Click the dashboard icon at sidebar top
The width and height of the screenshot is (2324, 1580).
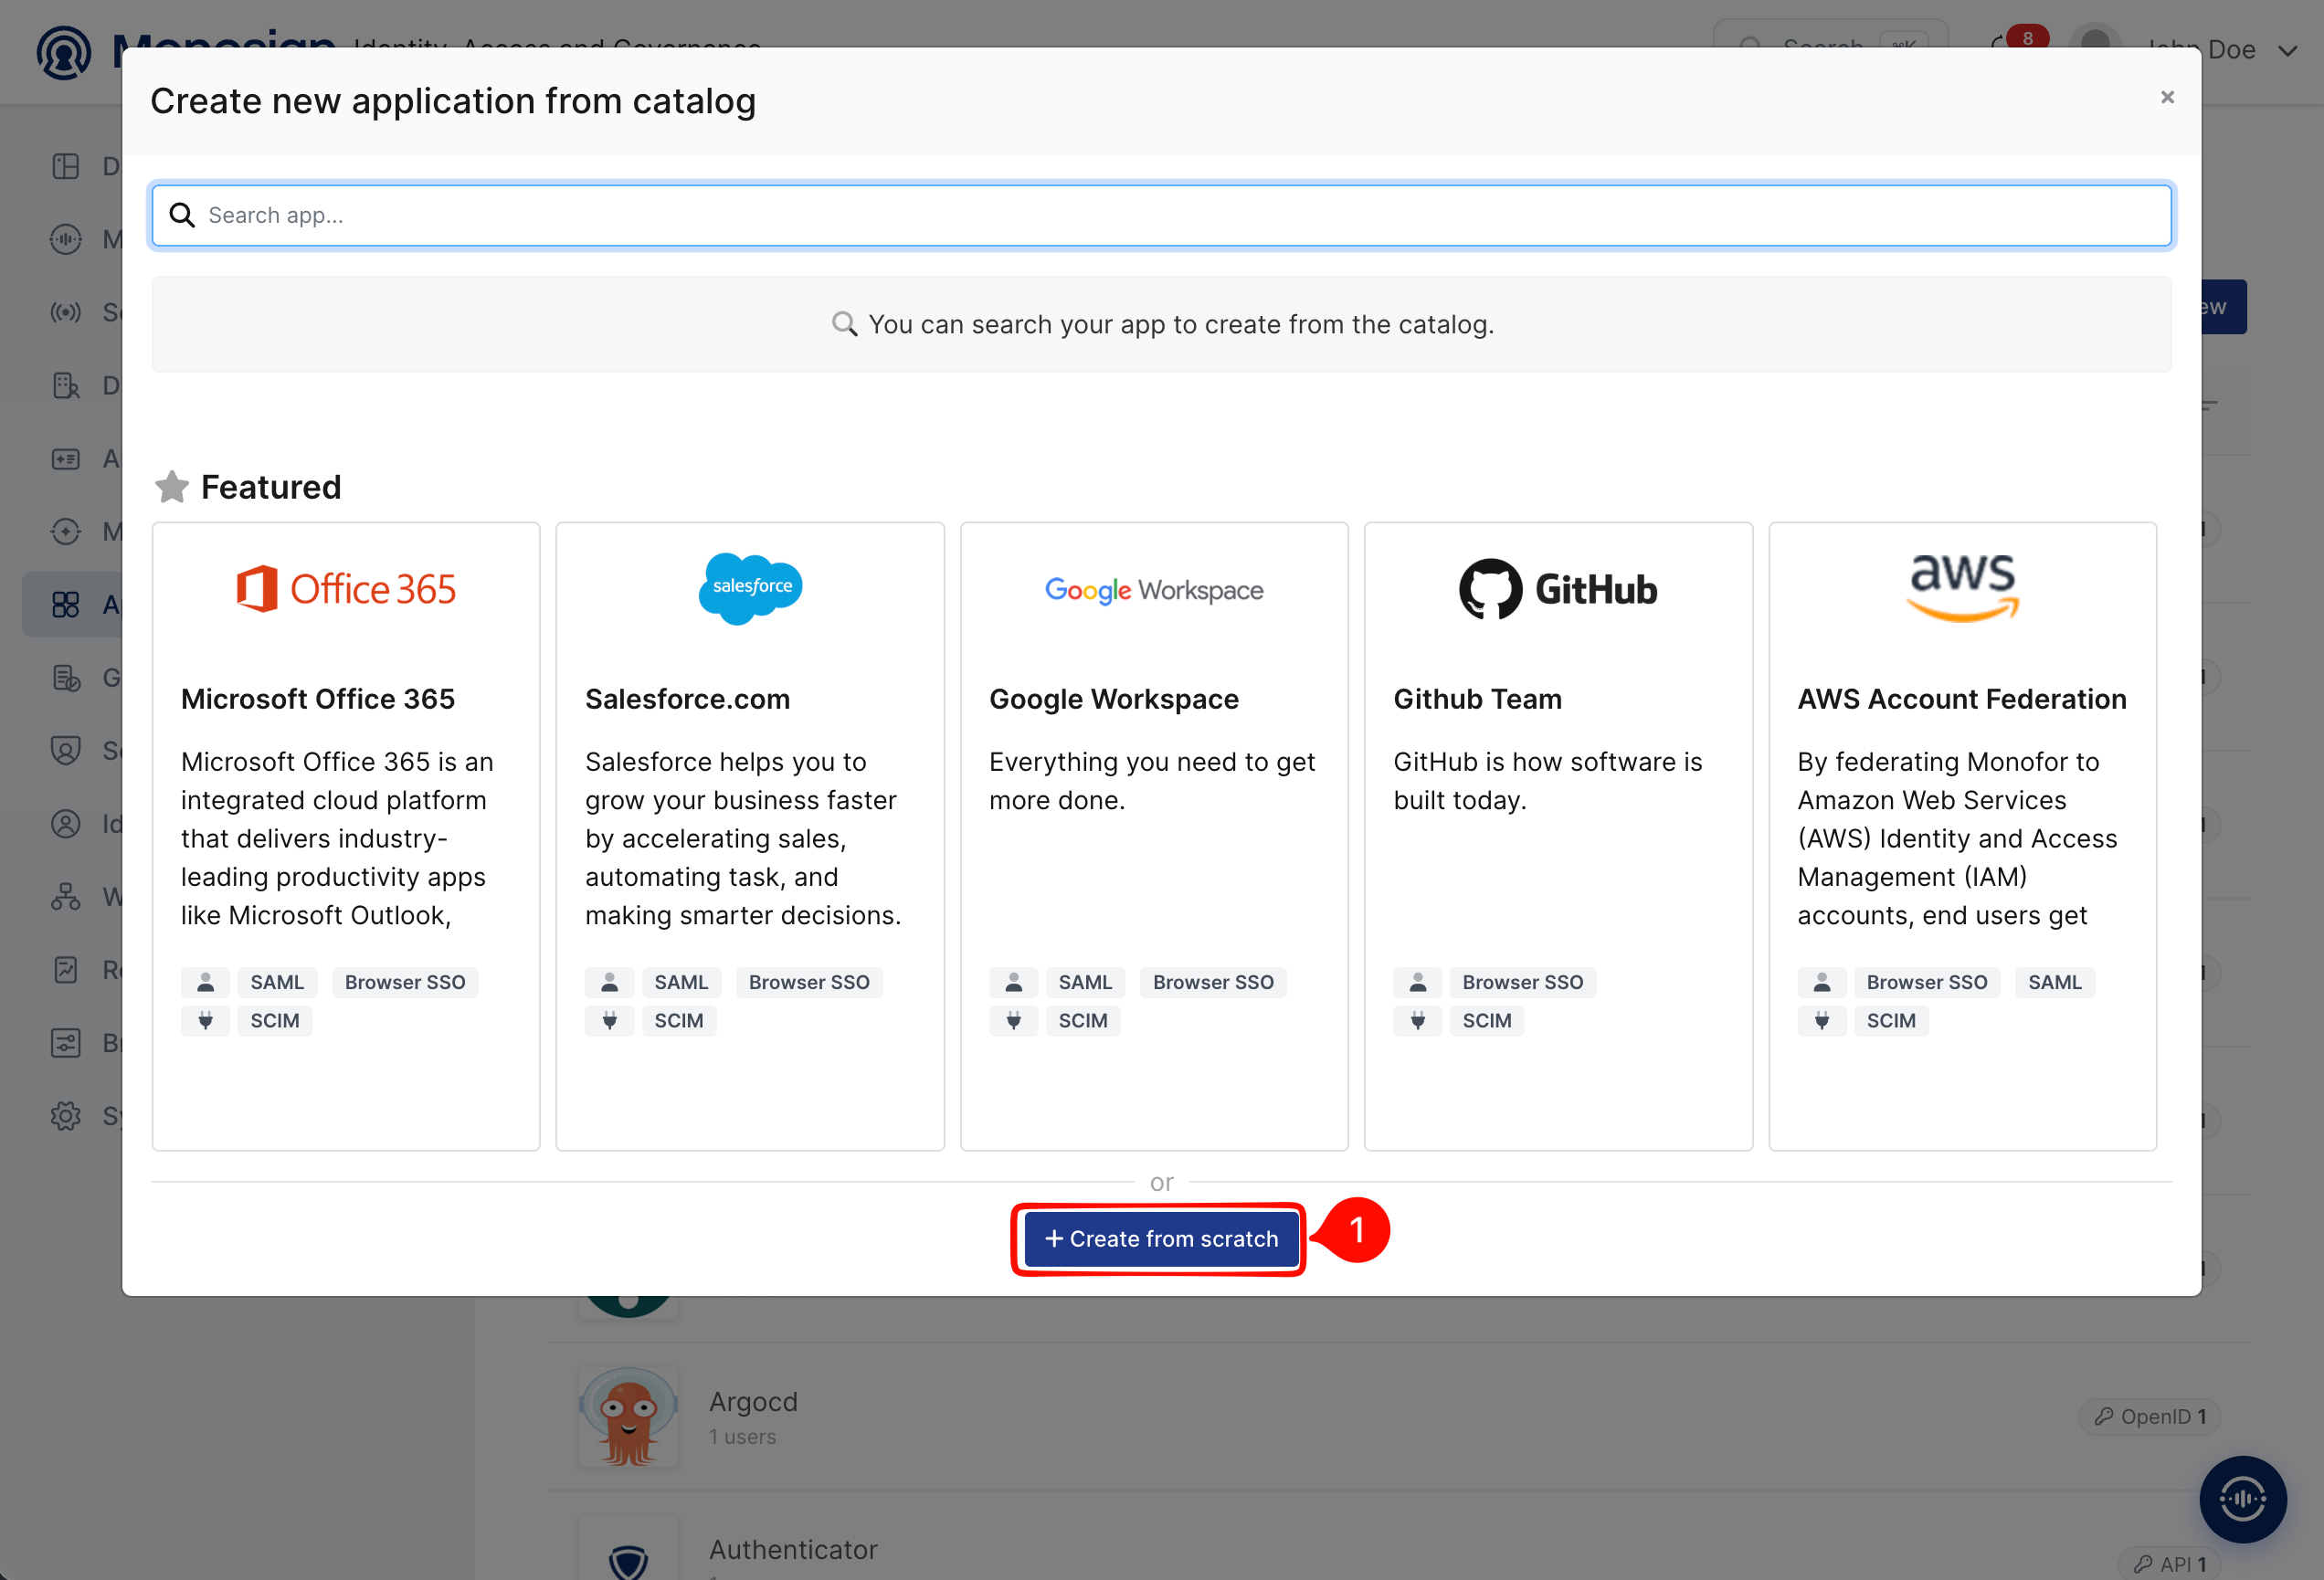66,165
